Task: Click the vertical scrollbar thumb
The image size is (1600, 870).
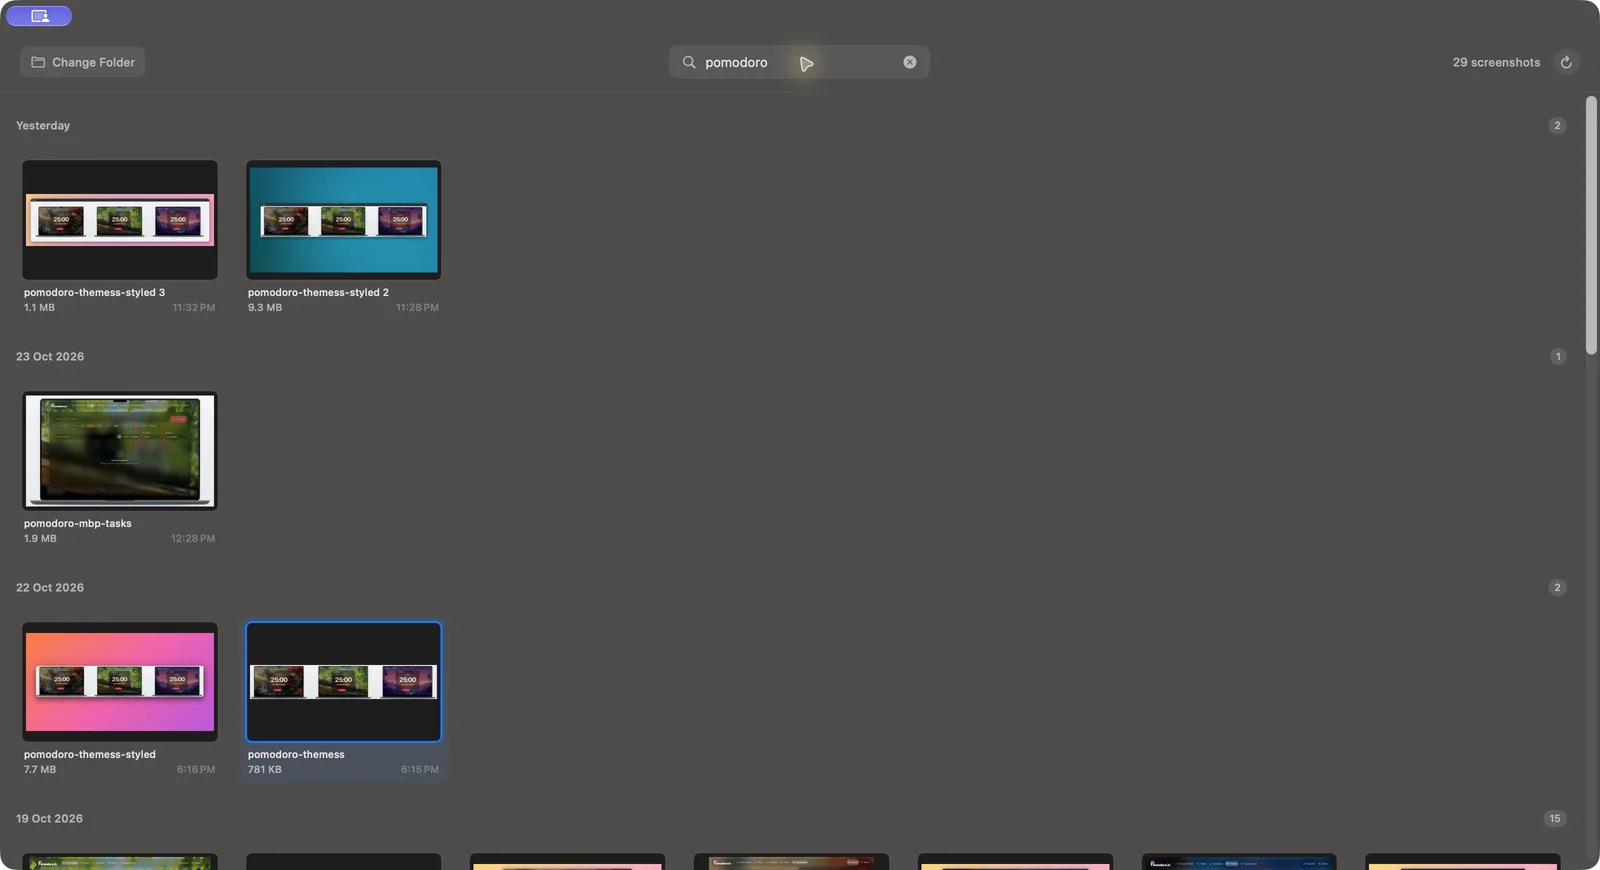Action: tap(1591, 225)
